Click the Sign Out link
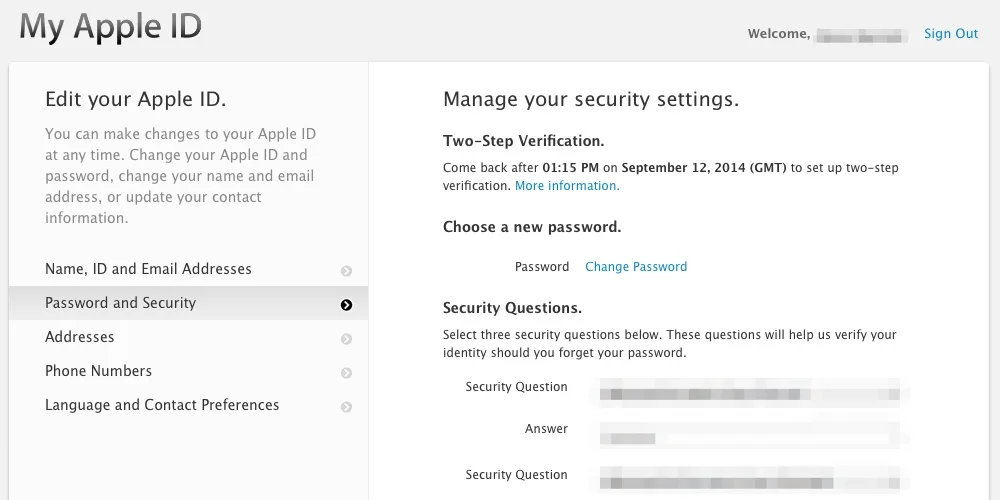Screen dimensions: 1000x500 [x=951, y=34]
